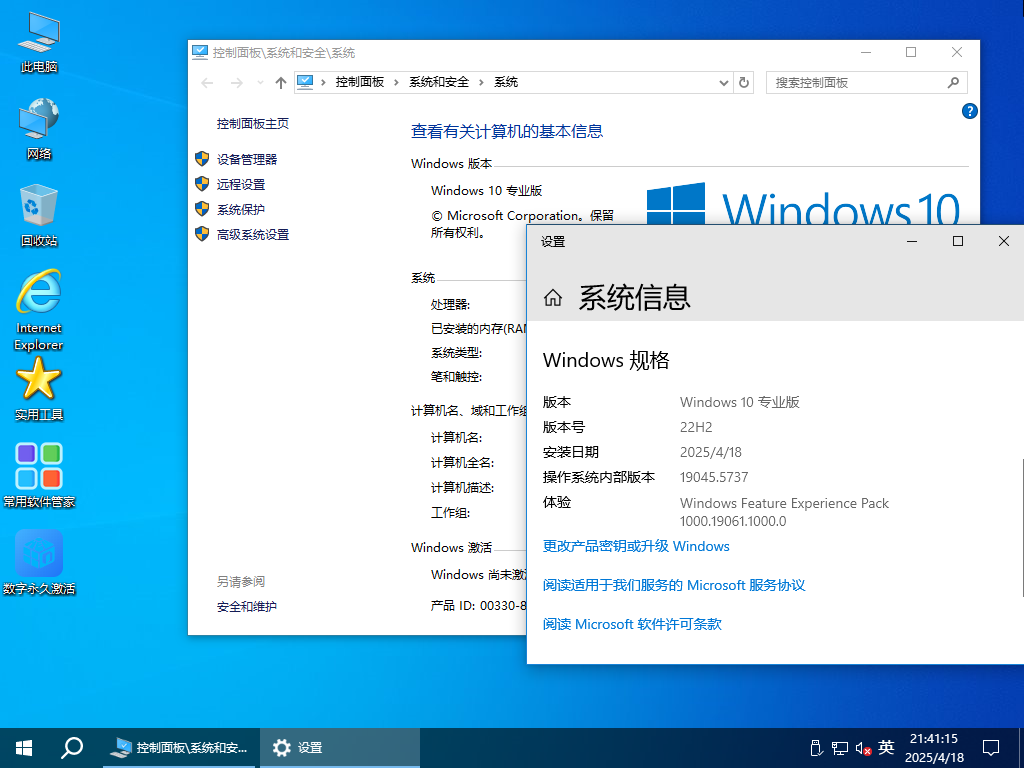The height and width of the screenshot is (768, 1024).
Task: Expand chevron after 系统和安全 breadcrumb
Action: [x=481, y=82]
